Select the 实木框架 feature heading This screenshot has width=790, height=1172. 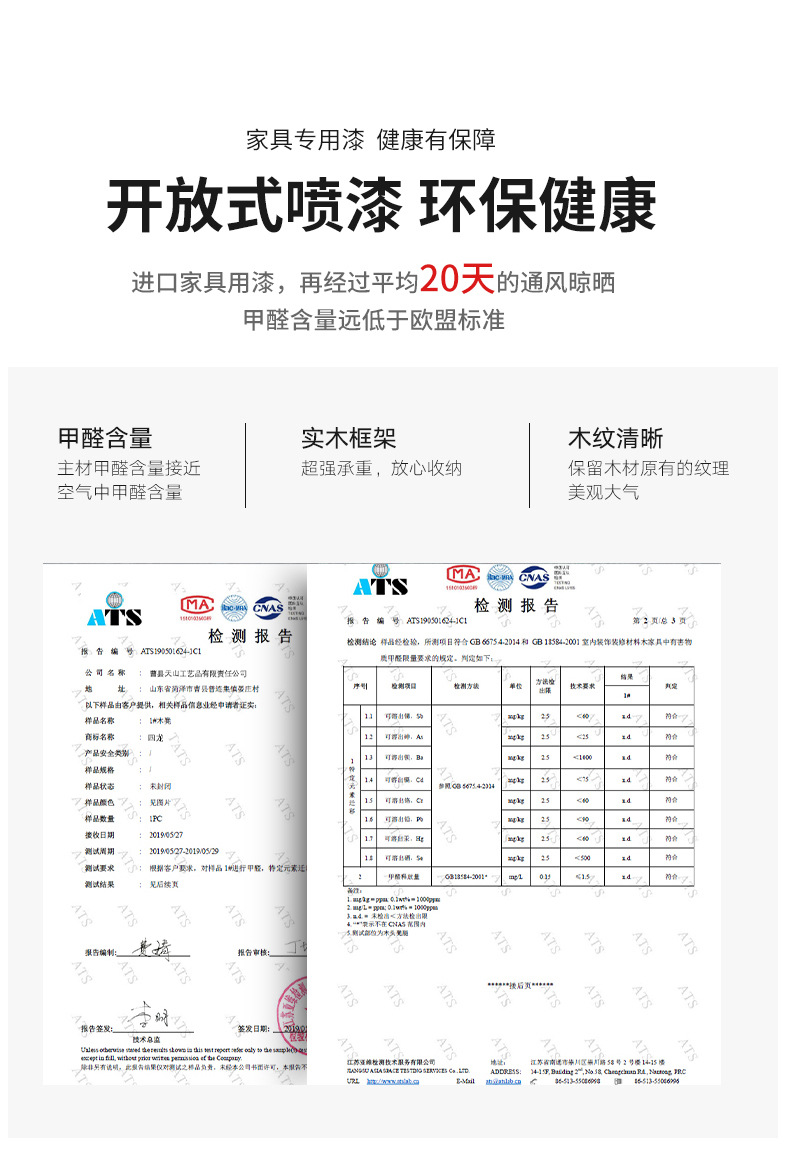click(348, 438)
